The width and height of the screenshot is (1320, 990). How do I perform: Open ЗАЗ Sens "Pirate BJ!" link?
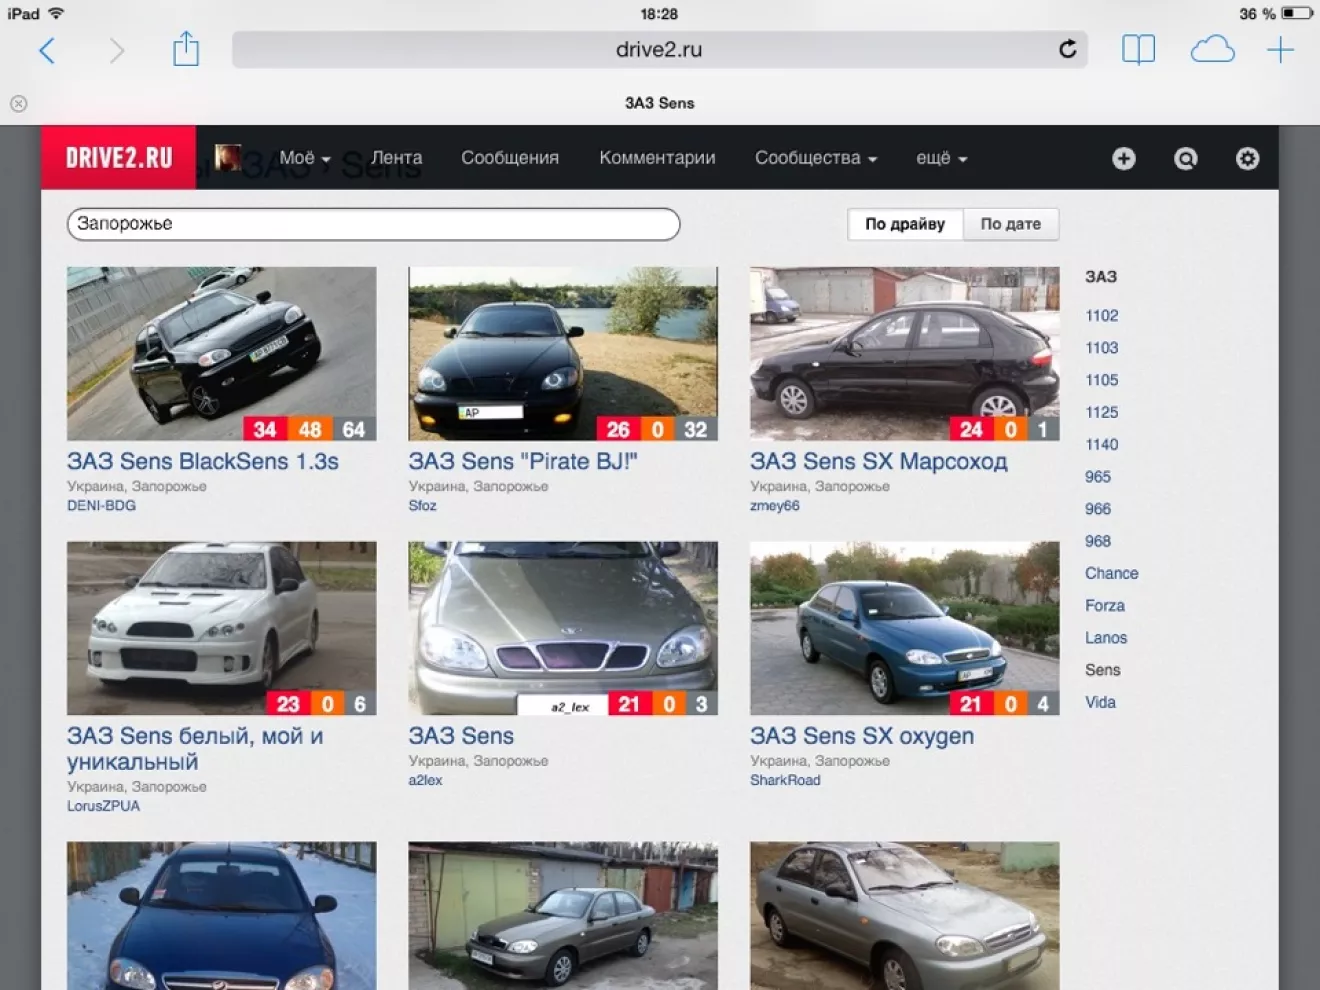[x=523, y=461]
